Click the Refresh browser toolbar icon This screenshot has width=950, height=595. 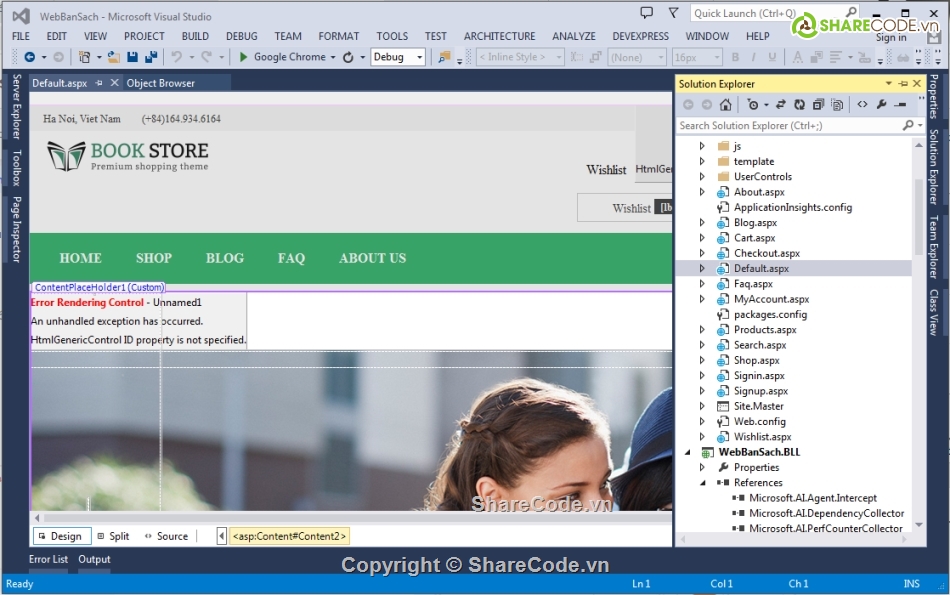pos(348,57)
